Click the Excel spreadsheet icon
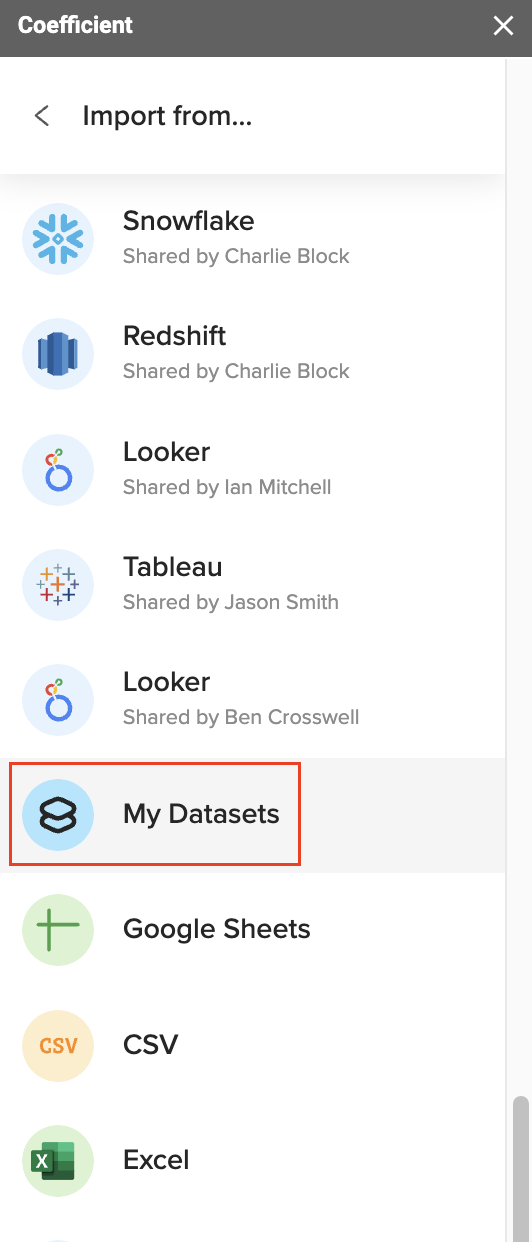This screenshot has width=532, height=1242. (x=58, y=1161)
